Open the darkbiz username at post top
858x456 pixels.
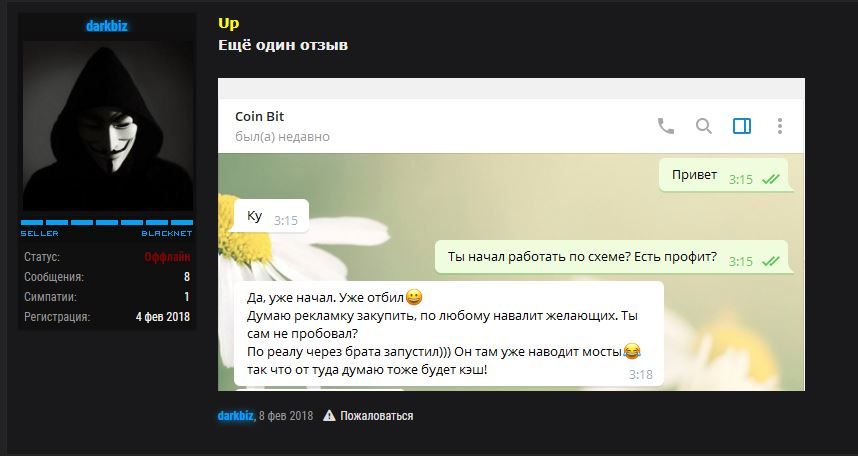[107, 25]
